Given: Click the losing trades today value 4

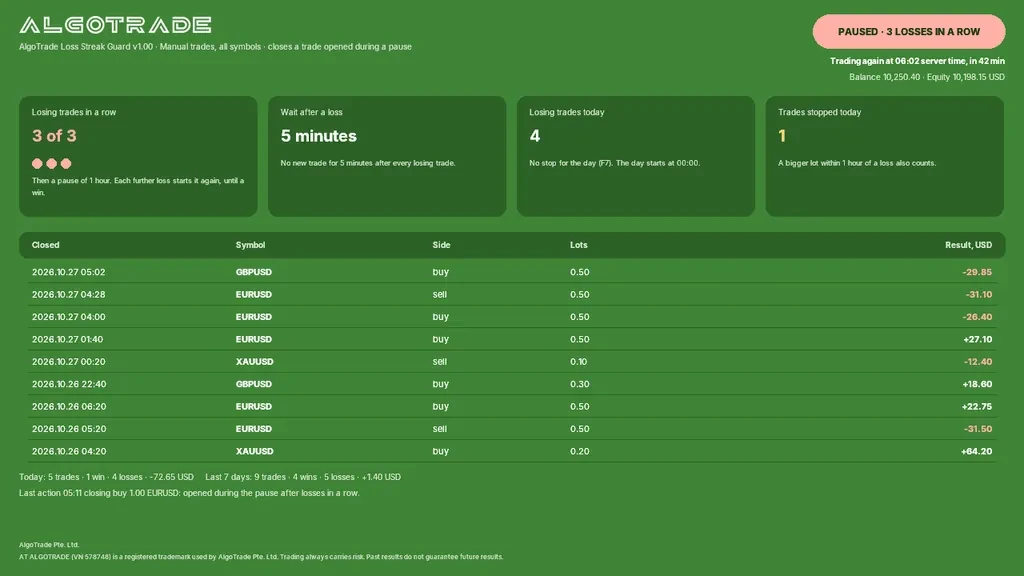Looking at the screenshot, I should 535,136.
